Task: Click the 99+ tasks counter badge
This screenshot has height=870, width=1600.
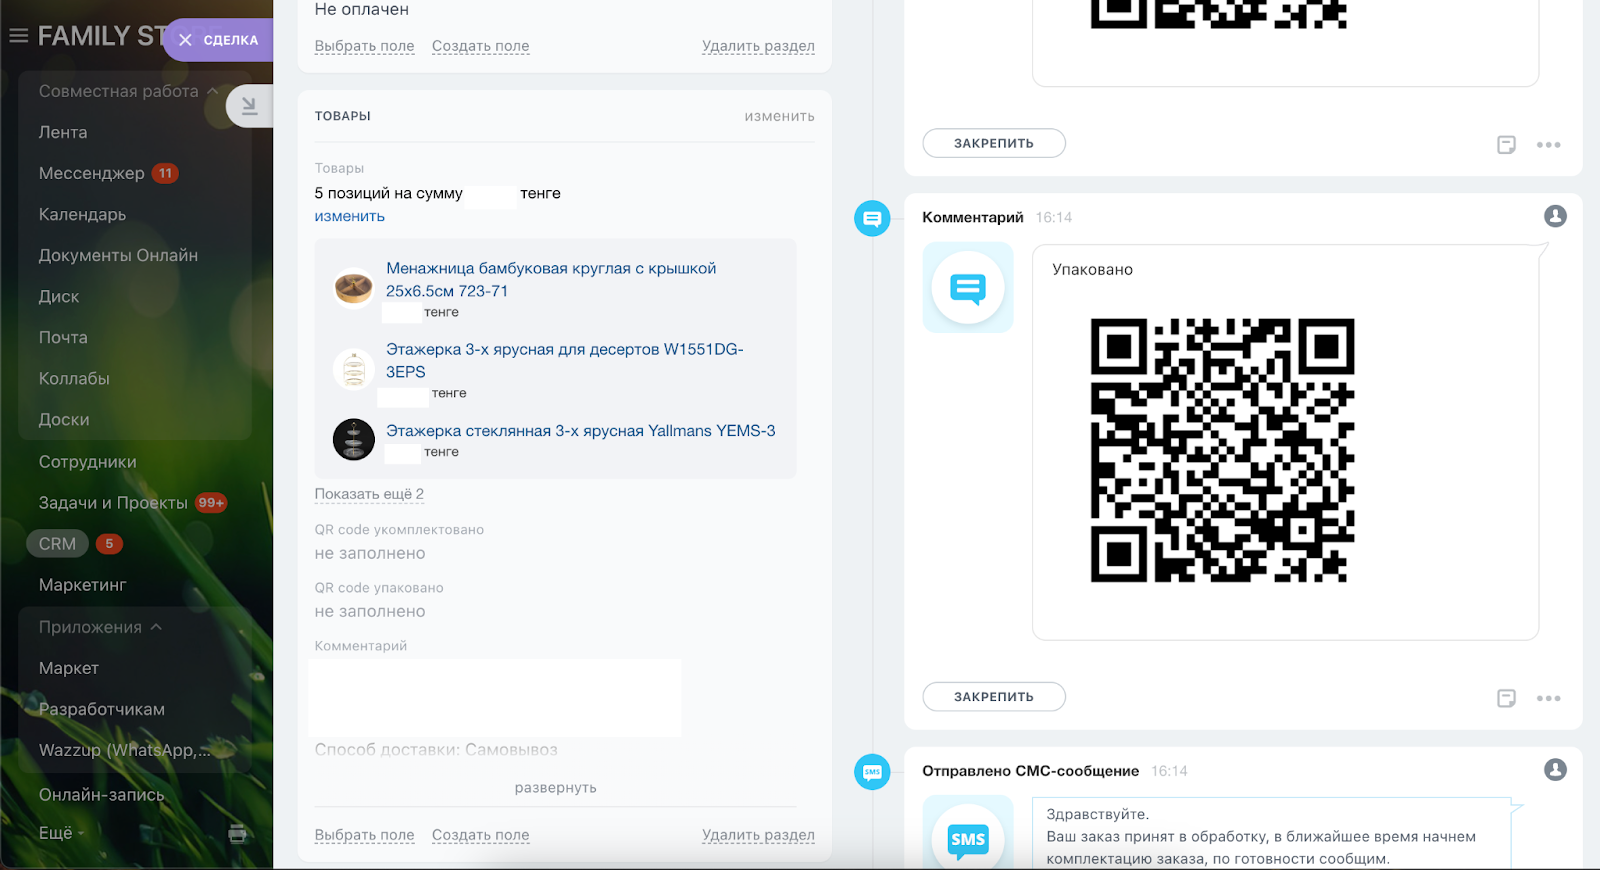Action: coord(211,502)
